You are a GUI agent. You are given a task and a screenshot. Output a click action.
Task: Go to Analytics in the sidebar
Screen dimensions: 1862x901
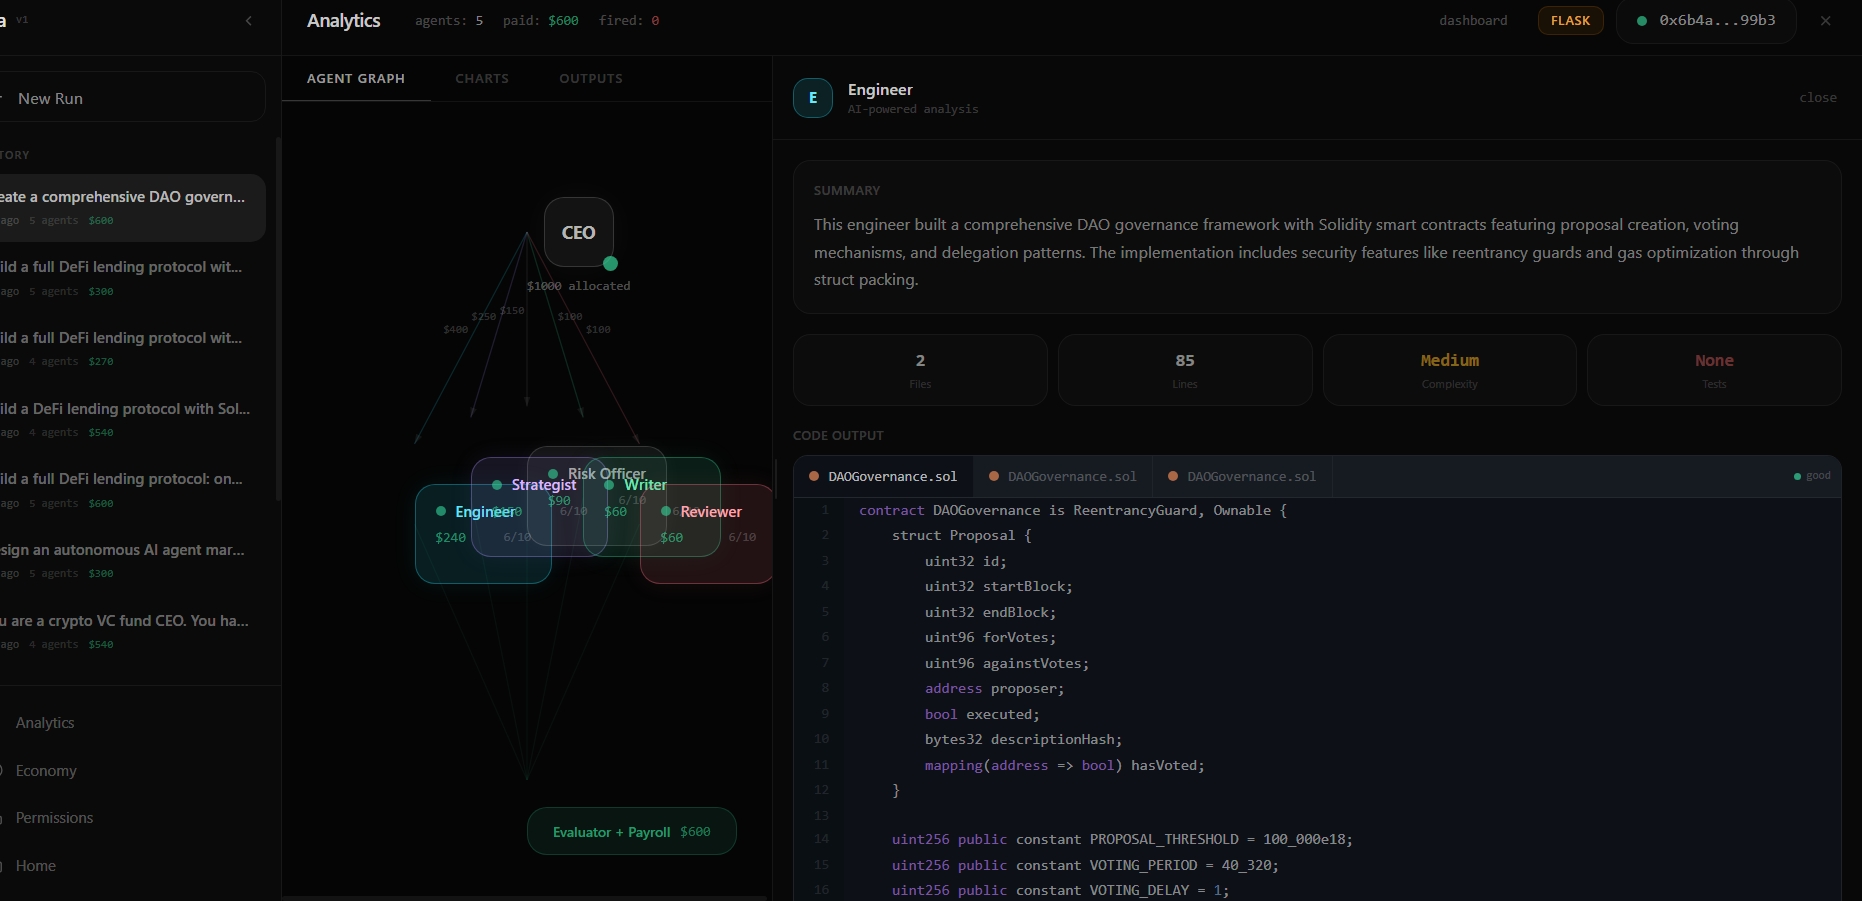[x=45, y=723]
